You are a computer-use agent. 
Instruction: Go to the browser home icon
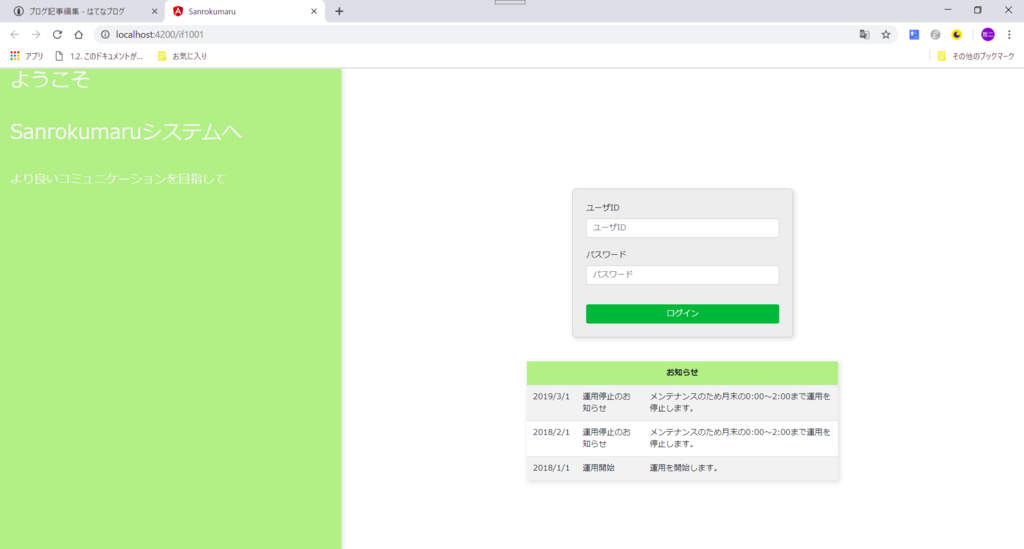[78, 35]
